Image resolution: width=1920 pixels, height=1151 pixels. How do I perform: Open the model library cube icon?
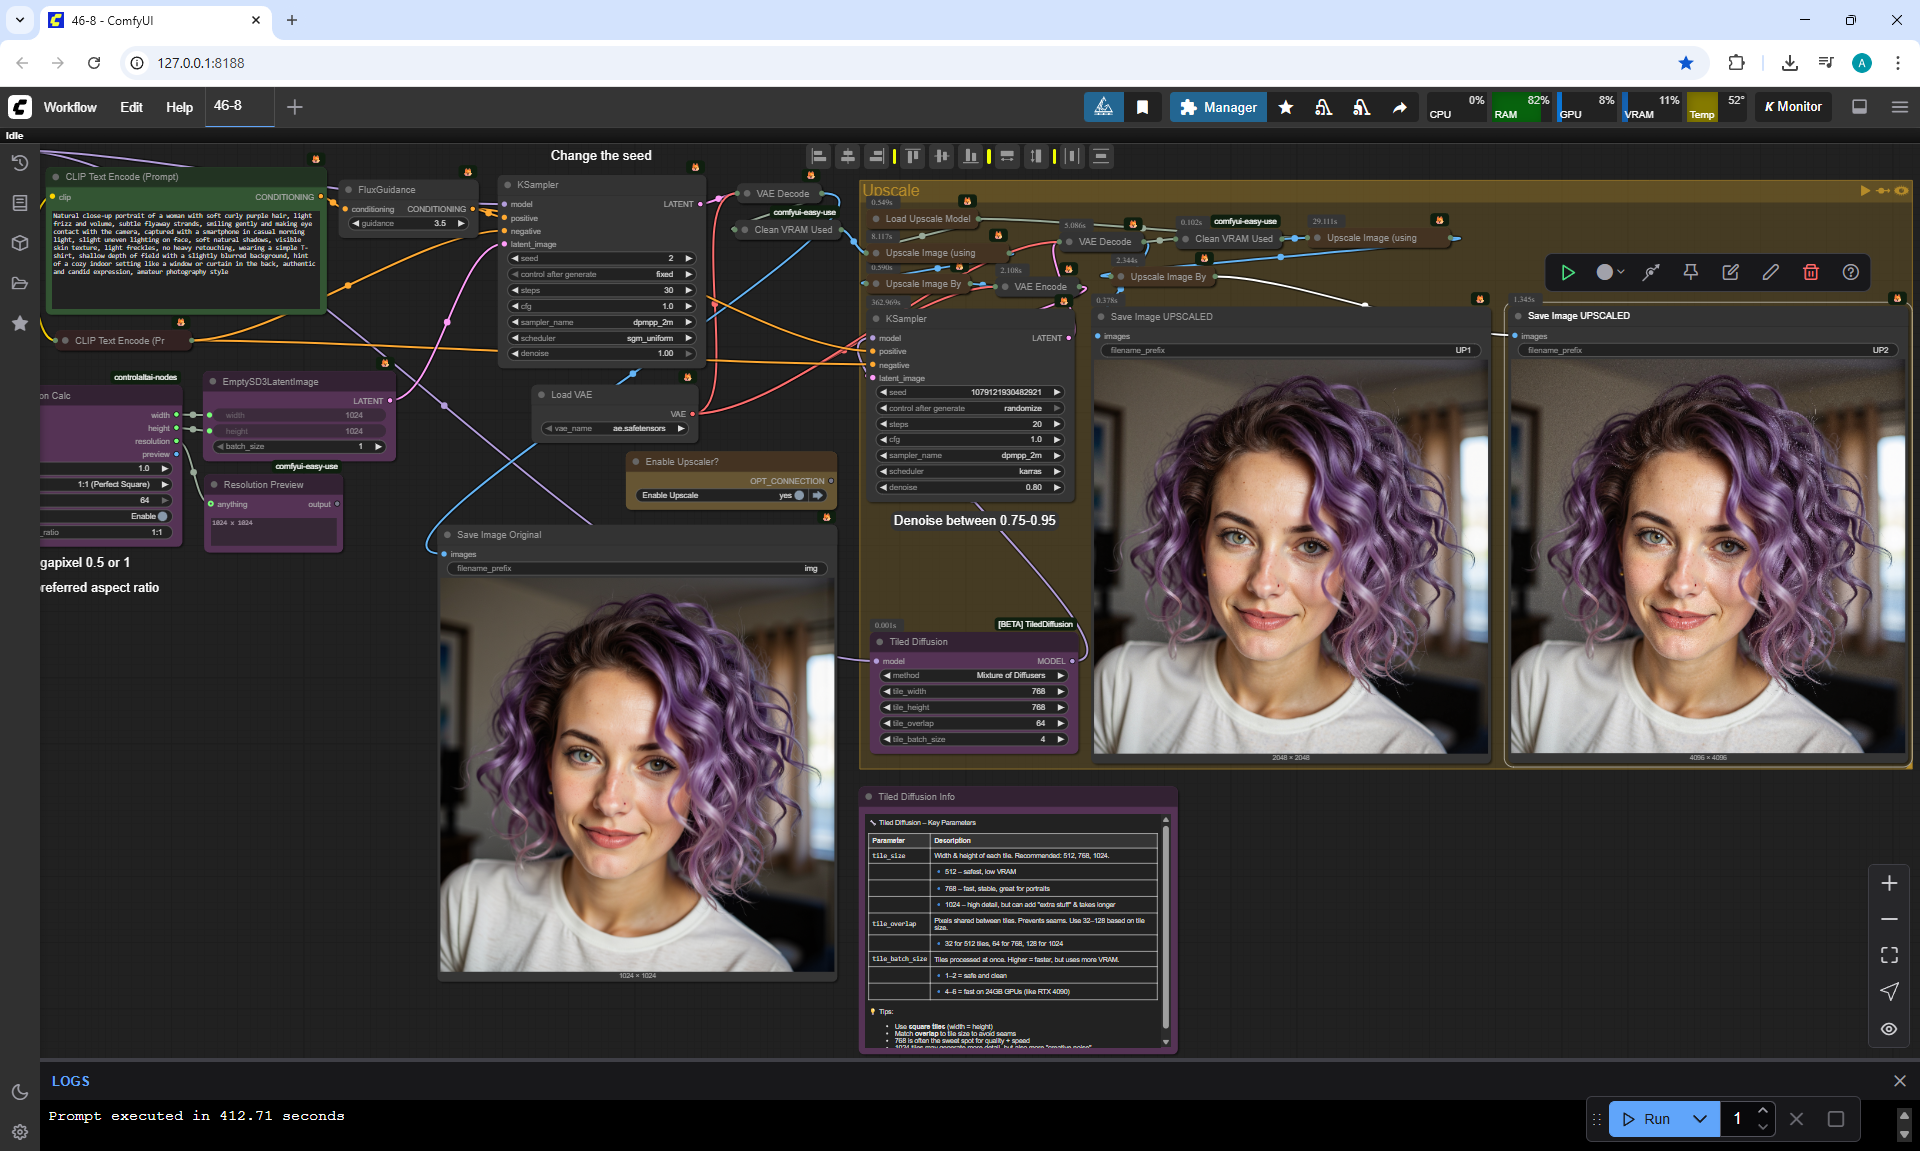(19, 243)
